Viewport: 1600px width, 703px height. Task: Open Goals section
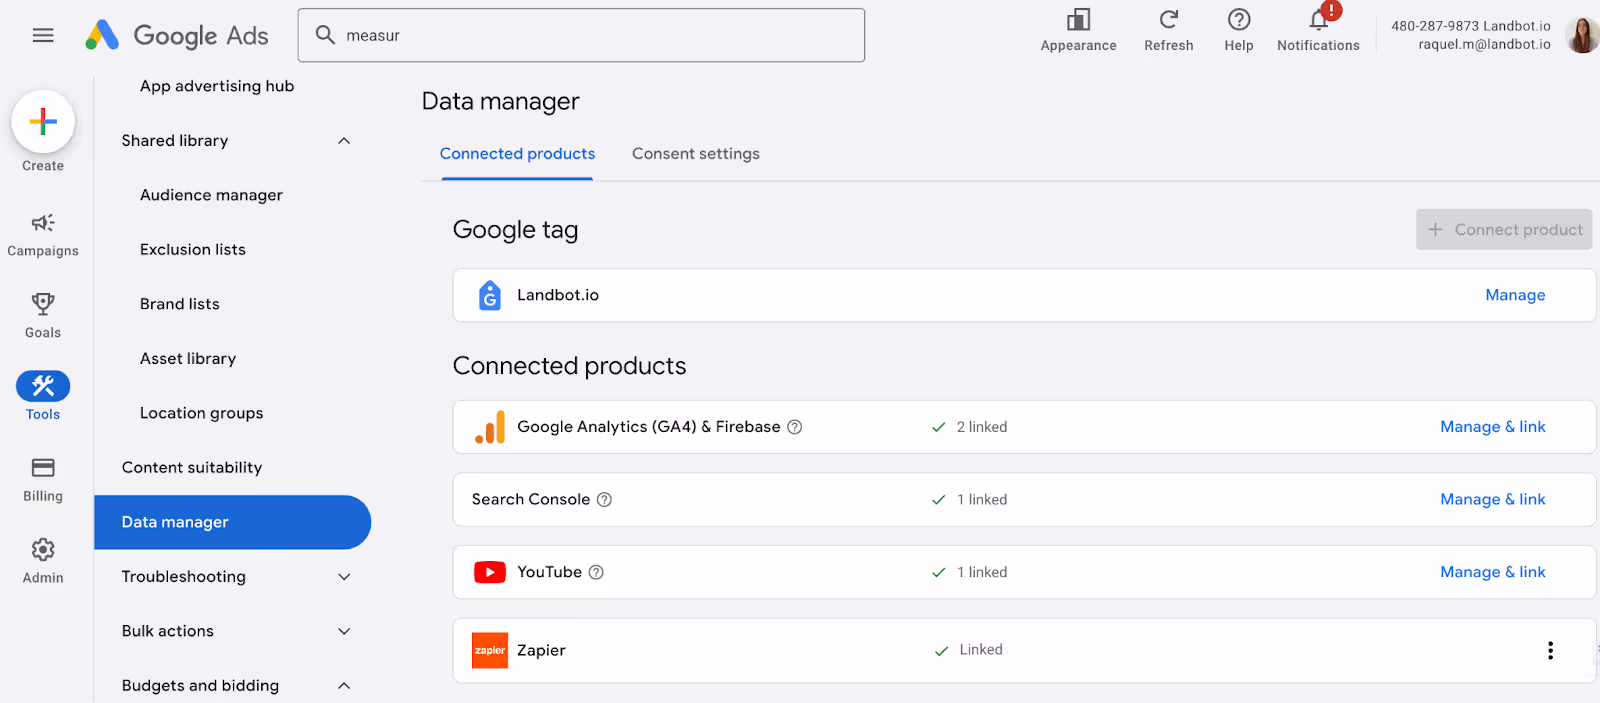click(43, 316)
